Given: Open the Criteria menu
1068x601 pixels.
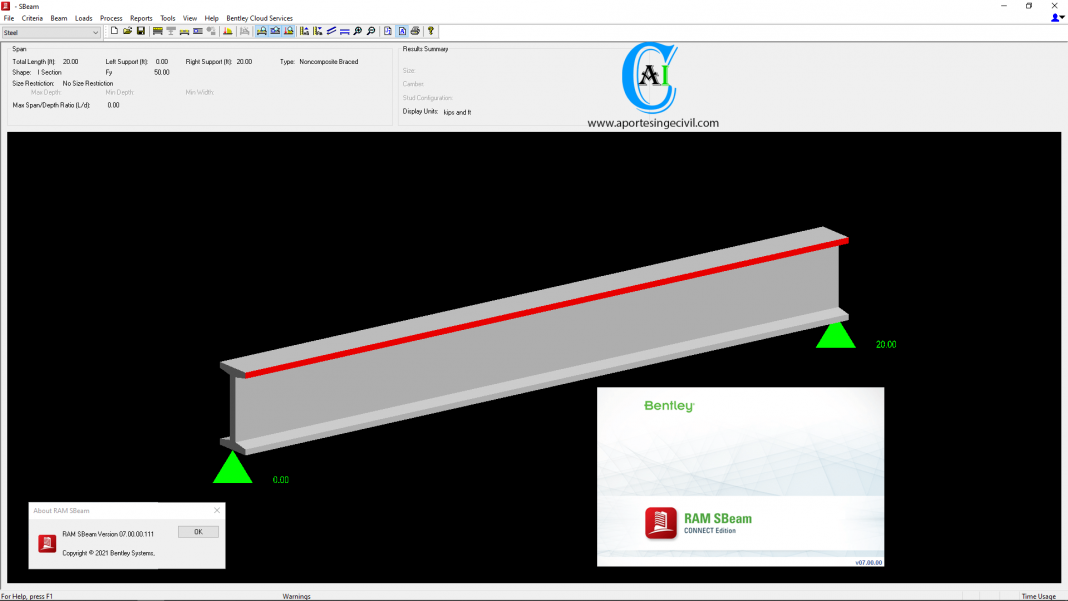Looking at the screenshot, I should (x=32, y=18).
